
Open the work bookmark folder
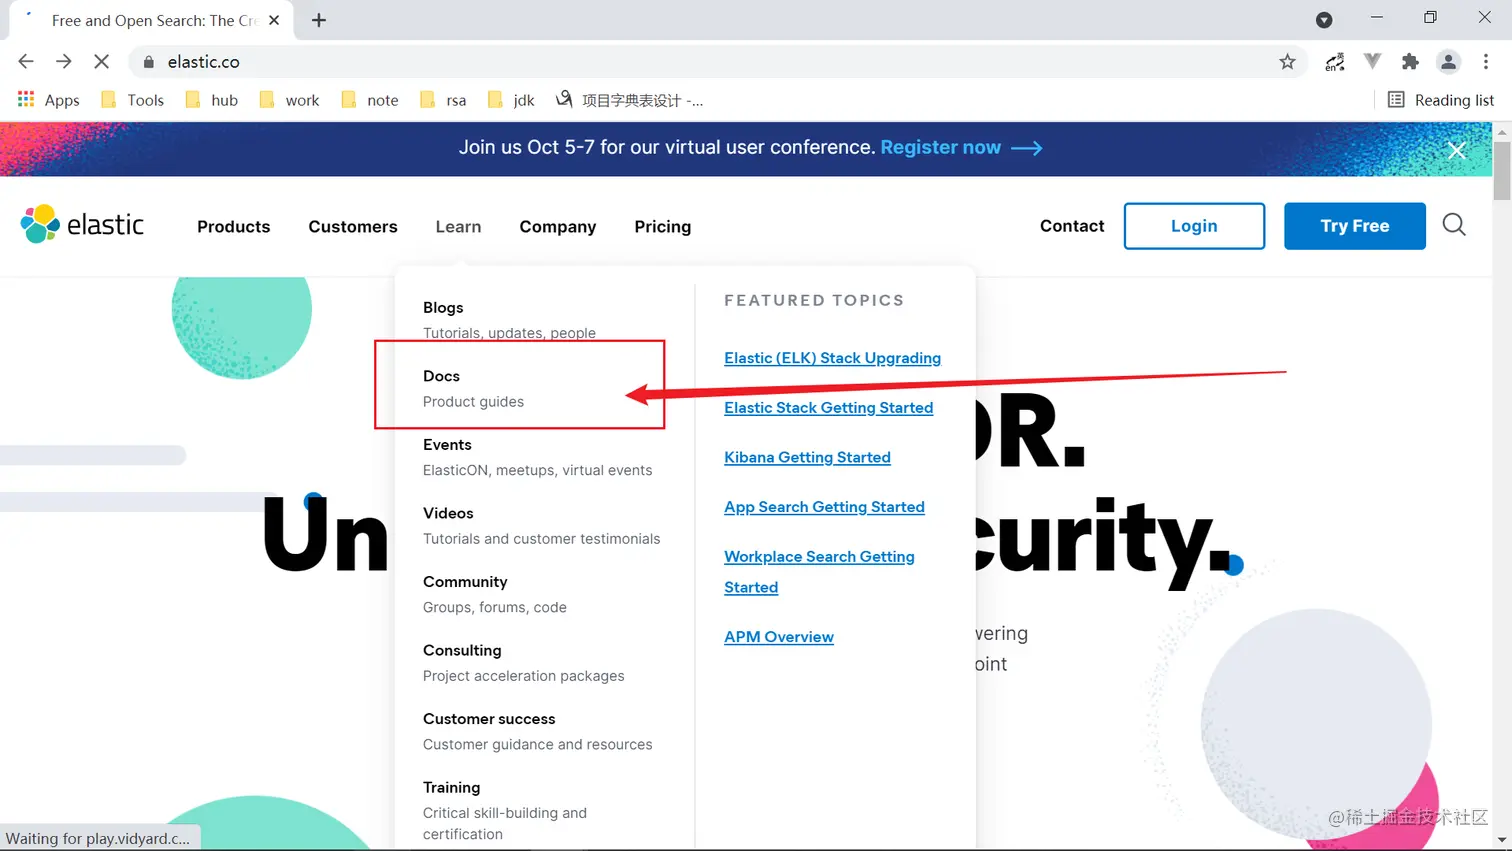click(289, 100)
